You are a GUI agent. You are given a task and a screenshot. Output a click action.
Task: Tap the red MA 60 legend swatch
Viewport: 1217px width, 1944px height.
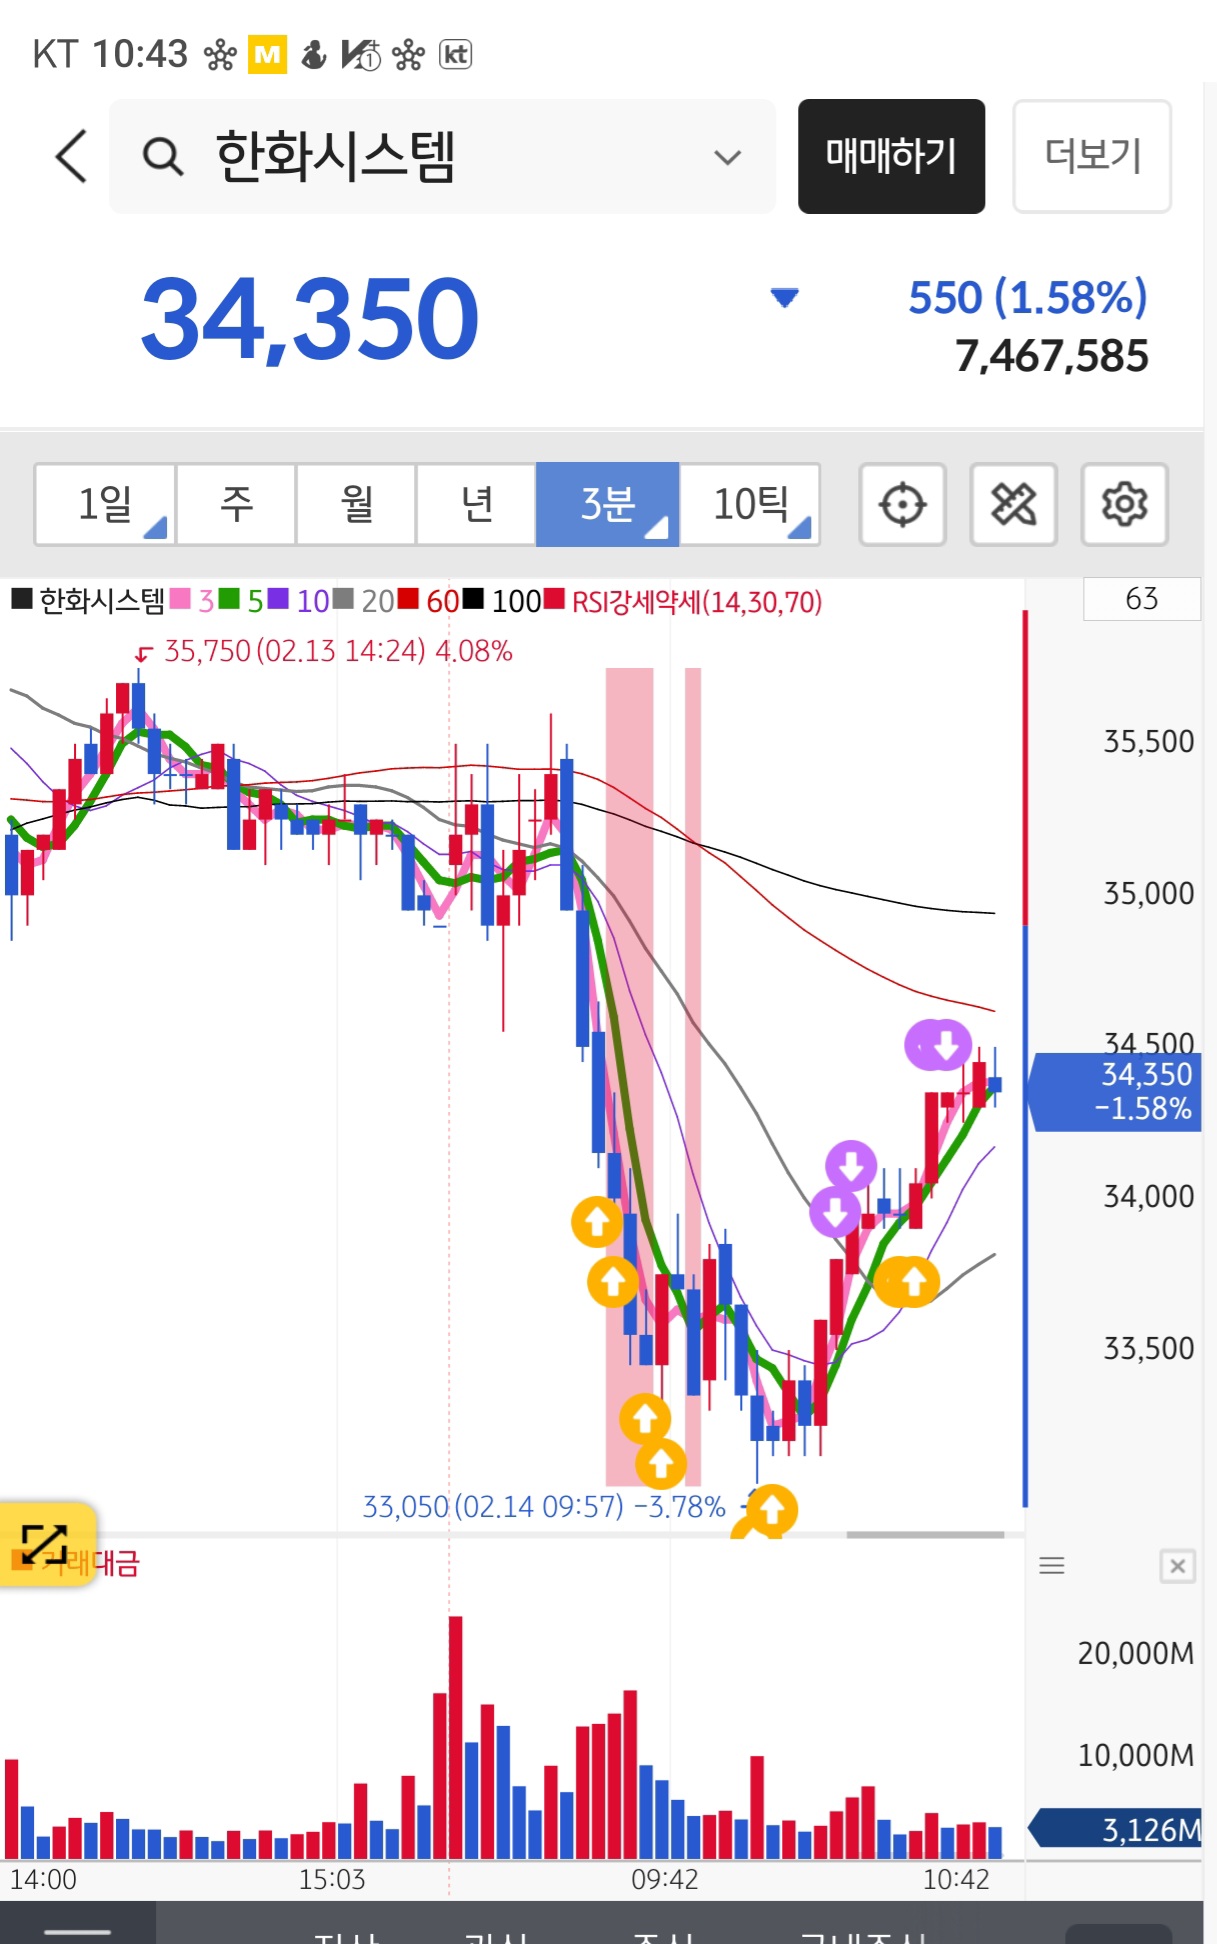(x=408, y=599)
